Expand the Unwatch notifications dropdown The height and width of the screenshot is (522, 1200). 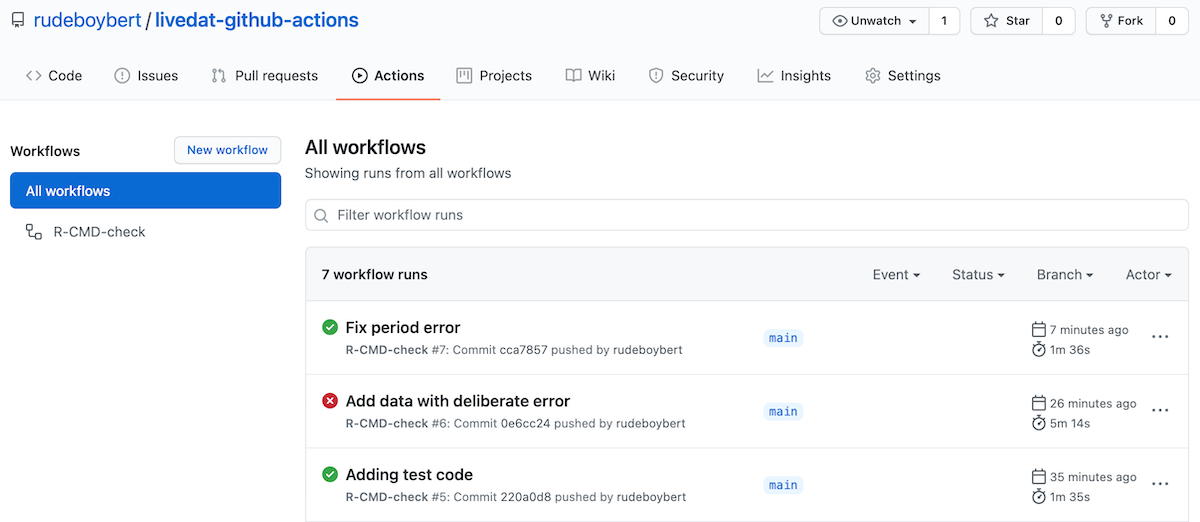(x=874, y=21)
